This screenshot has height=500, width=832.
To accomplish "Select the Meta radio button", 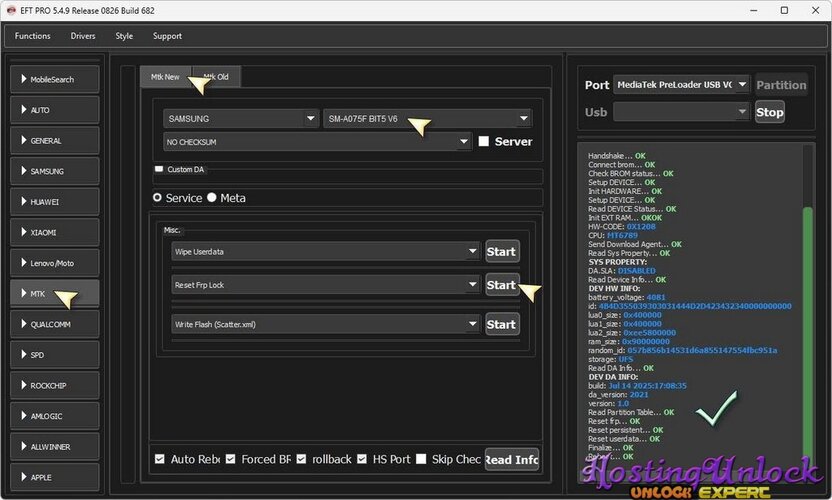I will point(212,197).
